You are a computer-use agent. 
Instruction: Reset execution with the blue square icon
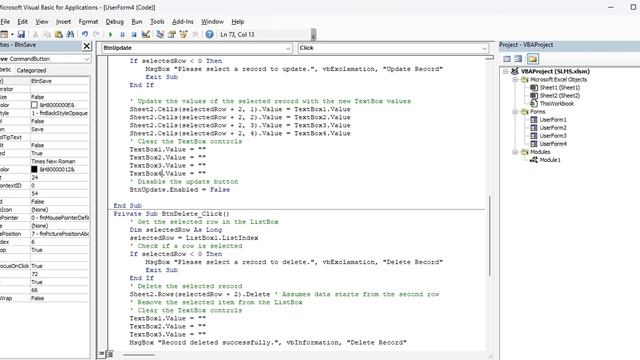coord(134,35)
